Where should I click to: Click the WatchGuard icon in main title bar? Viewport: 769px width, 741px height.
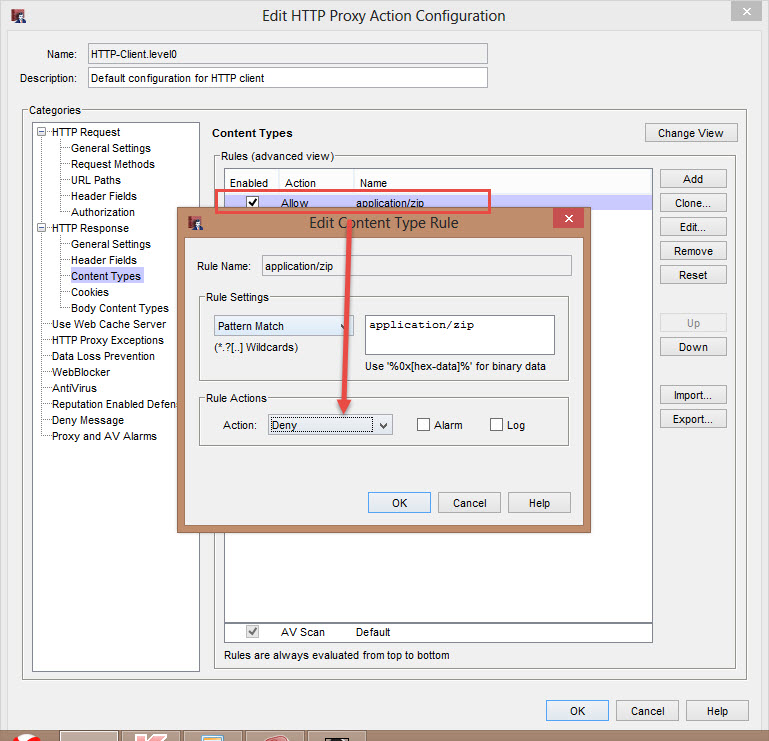pyautogui.click(x=18, y=16)
